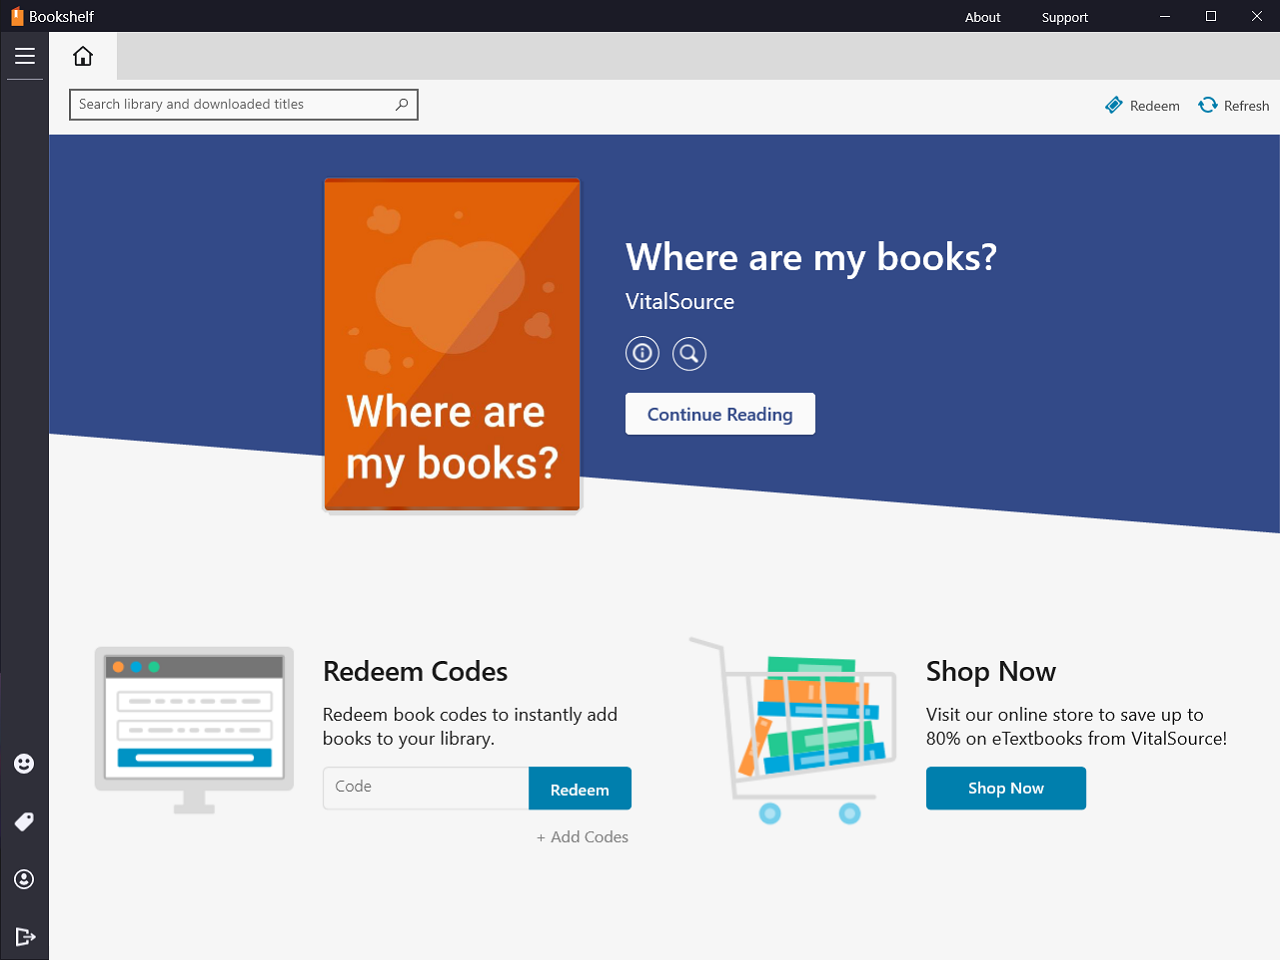1280x960 pixels.
Task: Click Redeem in the top toolbar
Action: tap(1142, 105)
